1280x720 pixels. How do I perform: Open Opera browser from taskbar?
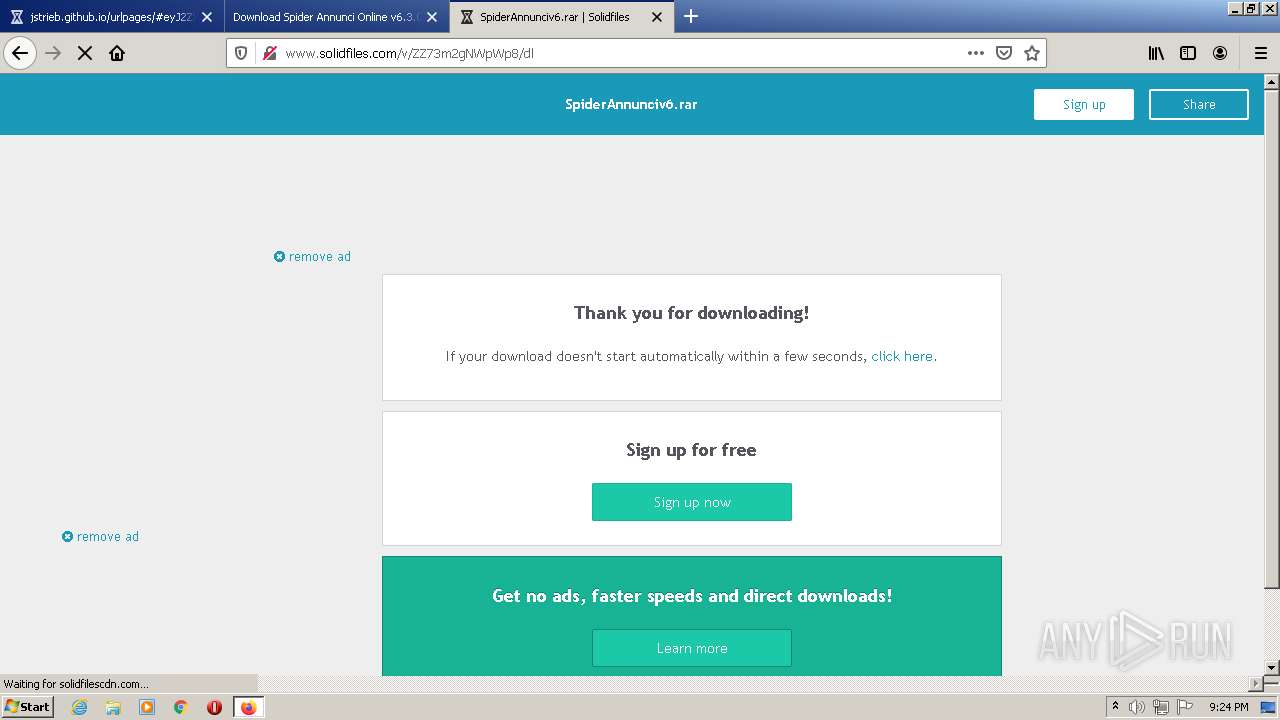tap(214, 707)
